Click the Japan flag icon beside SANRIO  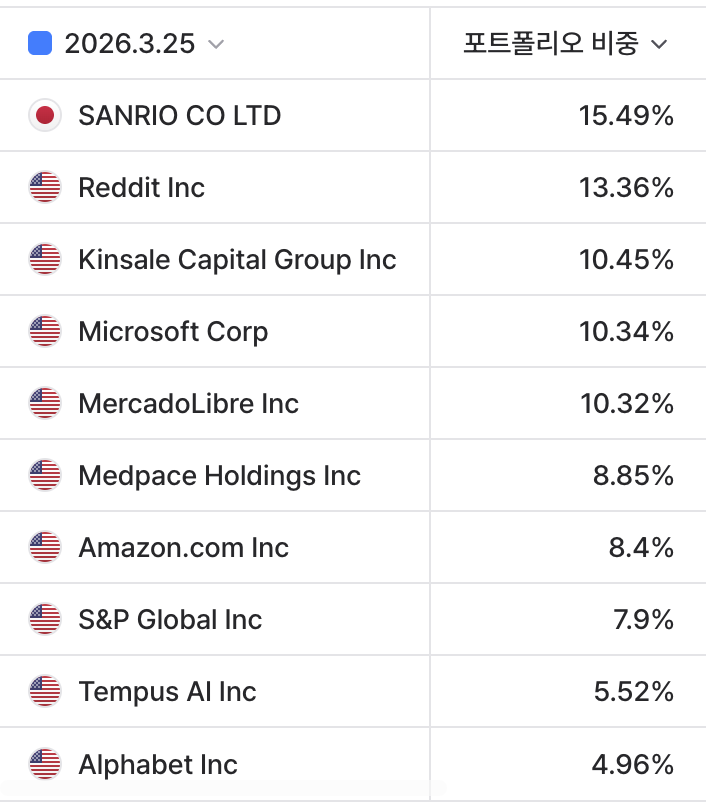pyautogui.click(x=44, y=115)
